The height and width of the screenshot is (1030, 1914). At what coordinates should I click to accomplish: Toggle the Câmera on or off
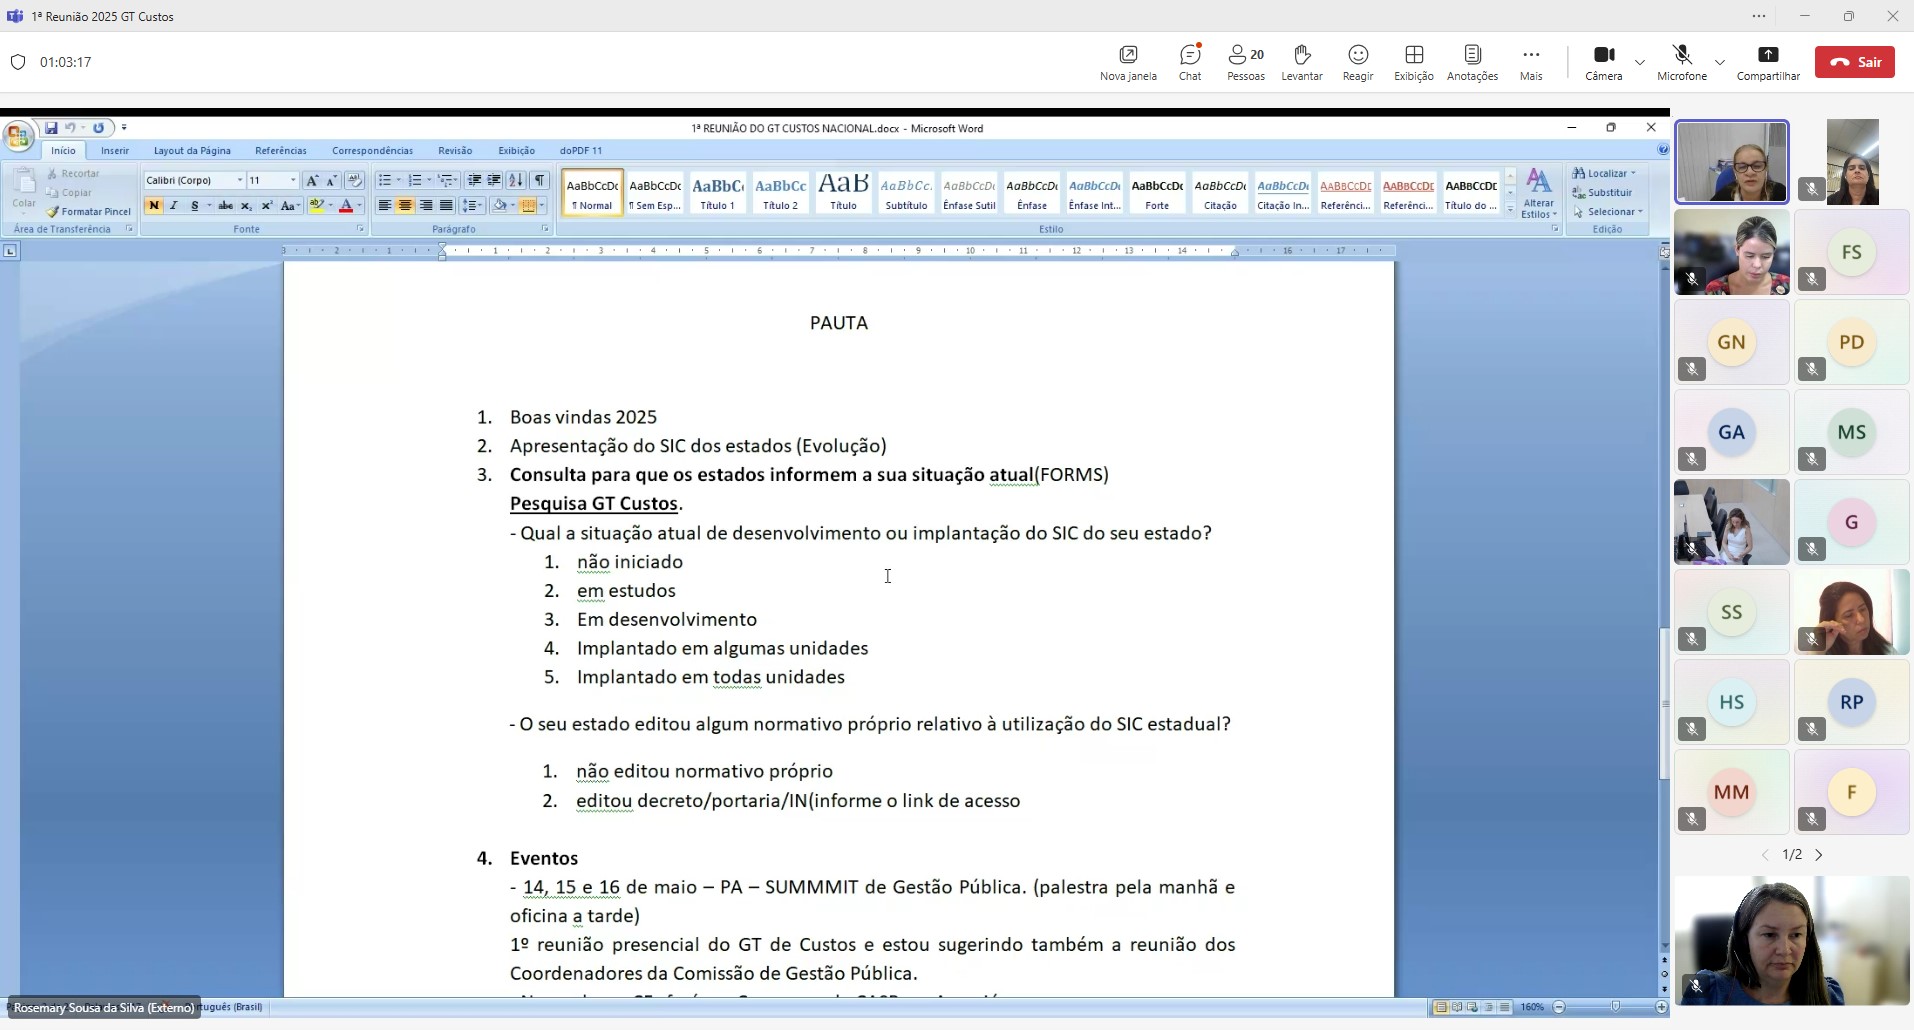[x=1604, y=62]
